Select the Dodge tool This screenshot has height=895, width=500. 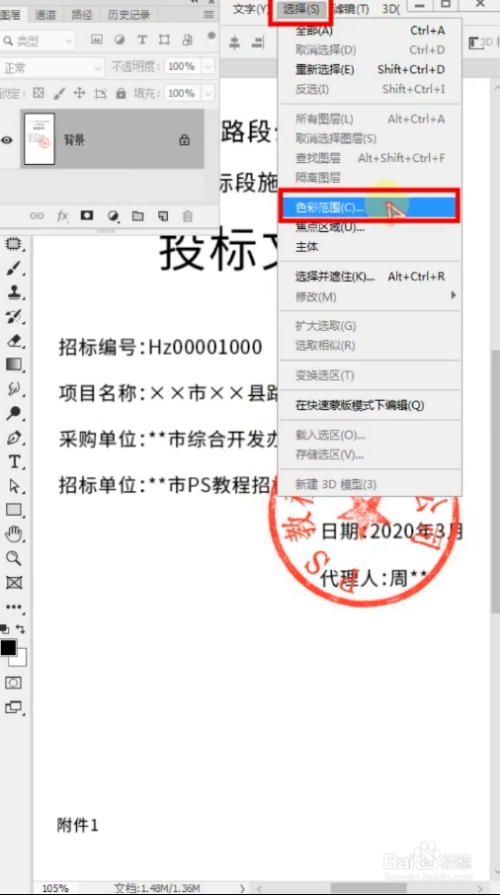14,413
